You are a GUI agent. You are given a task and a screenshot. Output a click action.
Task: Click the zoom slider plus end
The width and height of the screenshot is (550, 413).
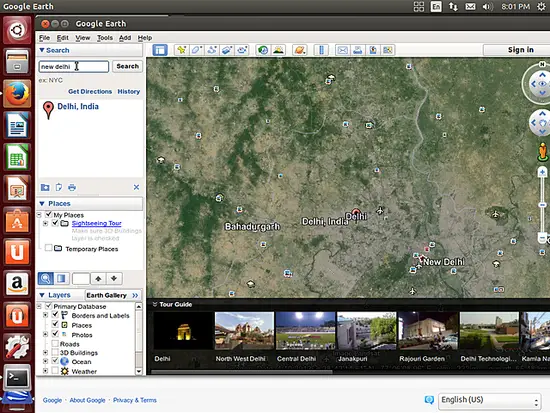[542, 172]
